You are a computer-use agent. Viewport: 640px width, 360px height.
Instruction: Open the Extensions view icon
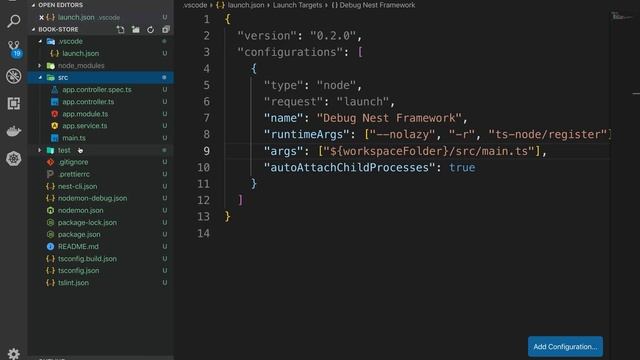13,103
